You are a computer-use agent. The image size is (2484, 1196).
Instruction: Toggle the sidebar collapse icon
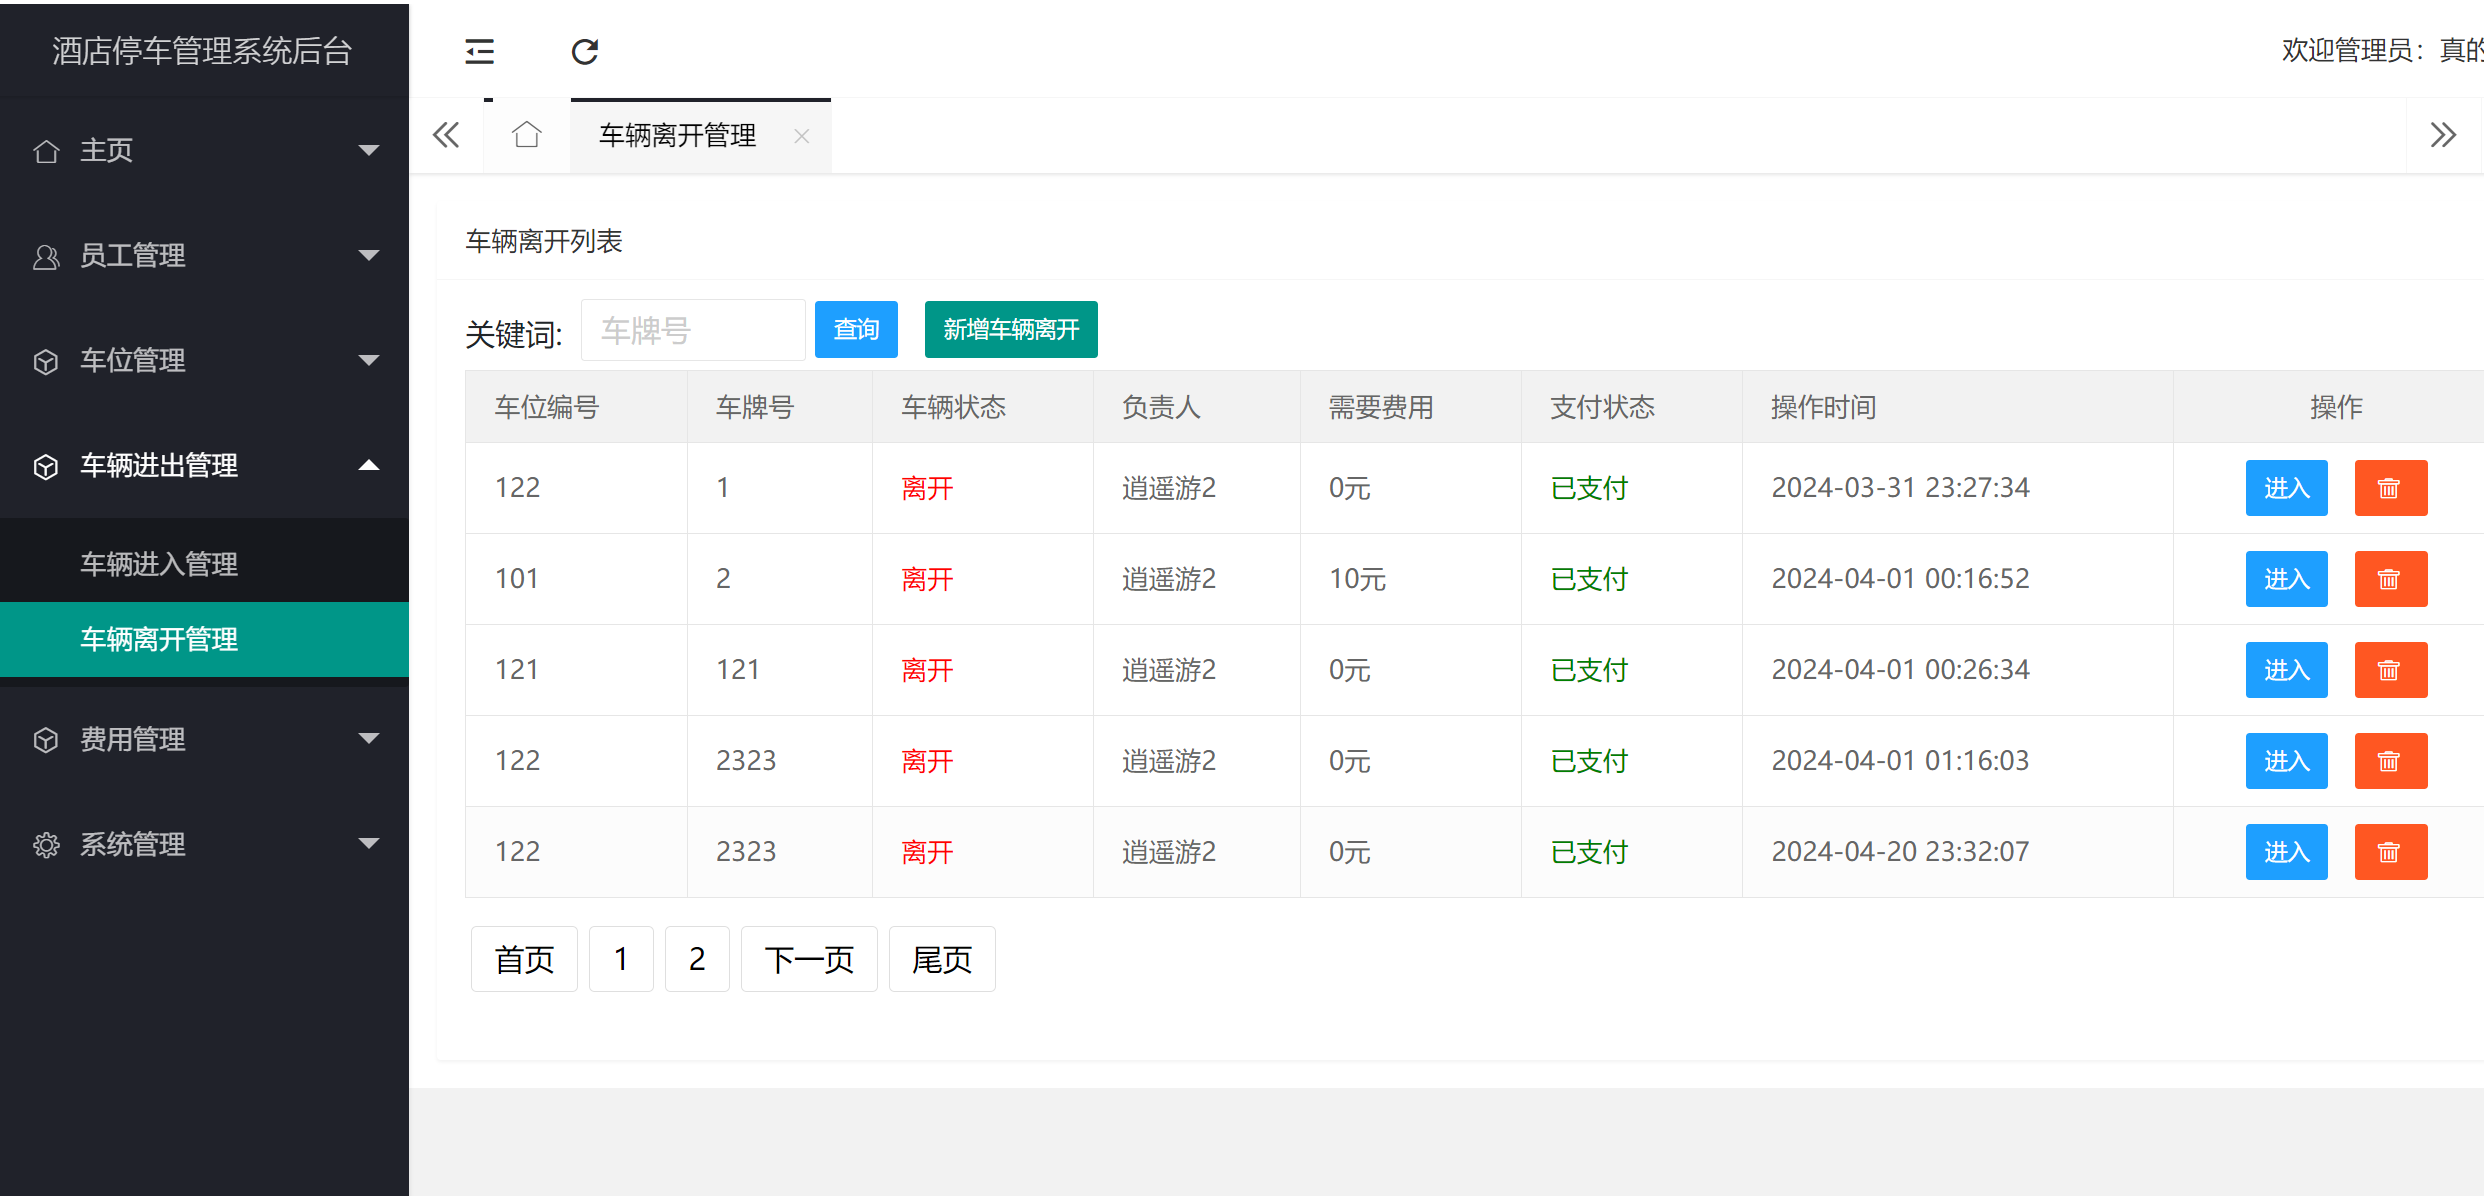click(480, 51)
